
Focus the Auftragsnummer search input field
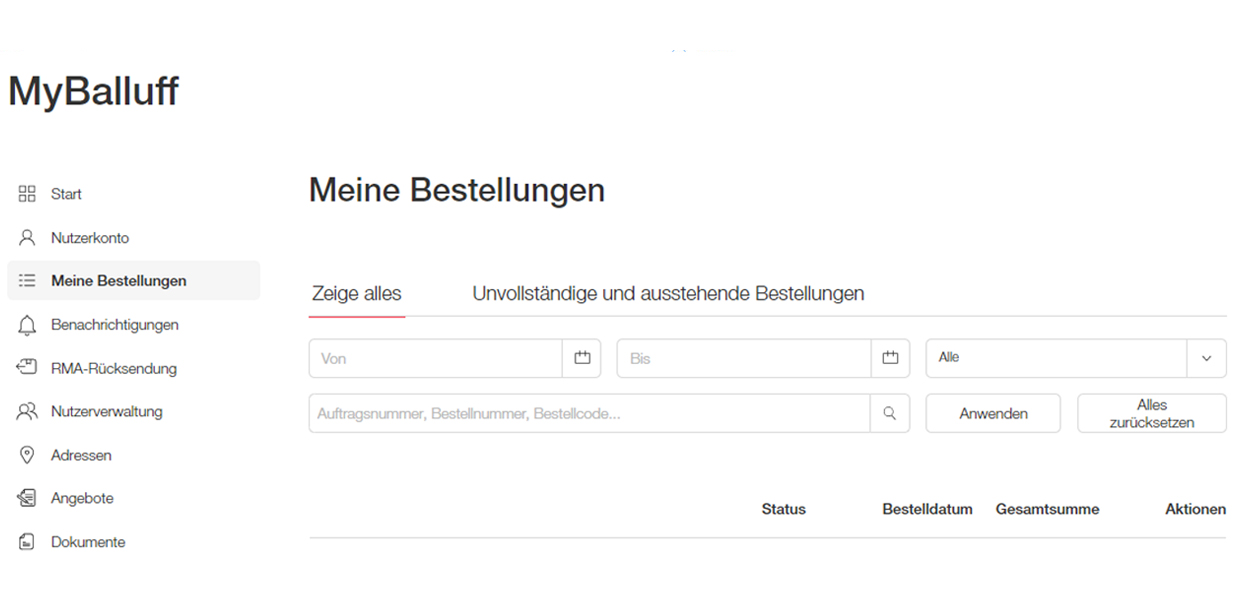tap(588, 413)
